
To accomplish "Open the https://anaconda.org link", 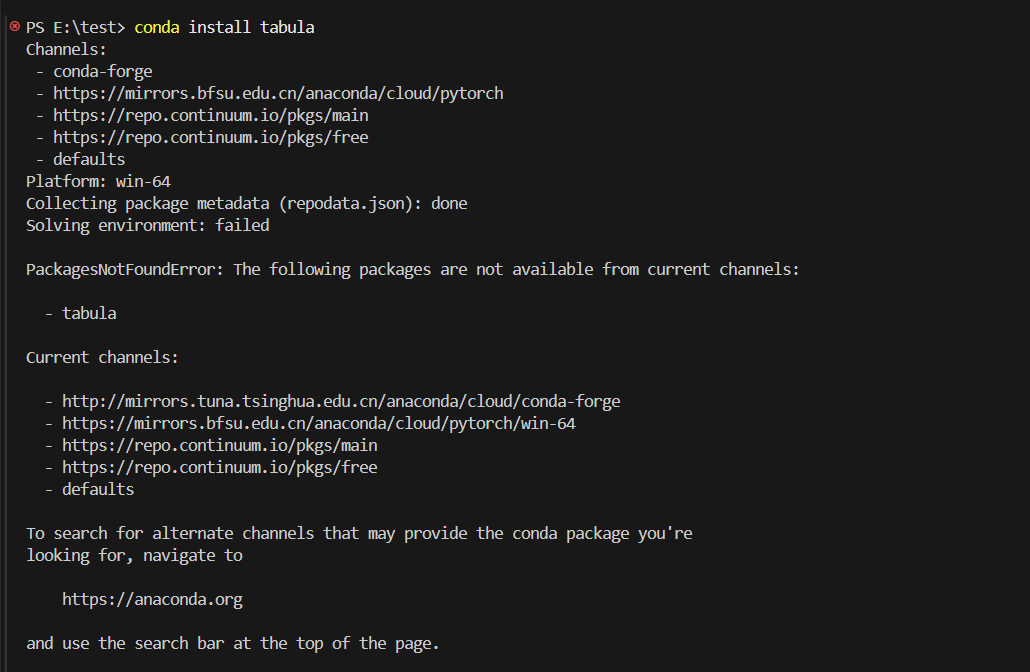I will click(152, 599).
